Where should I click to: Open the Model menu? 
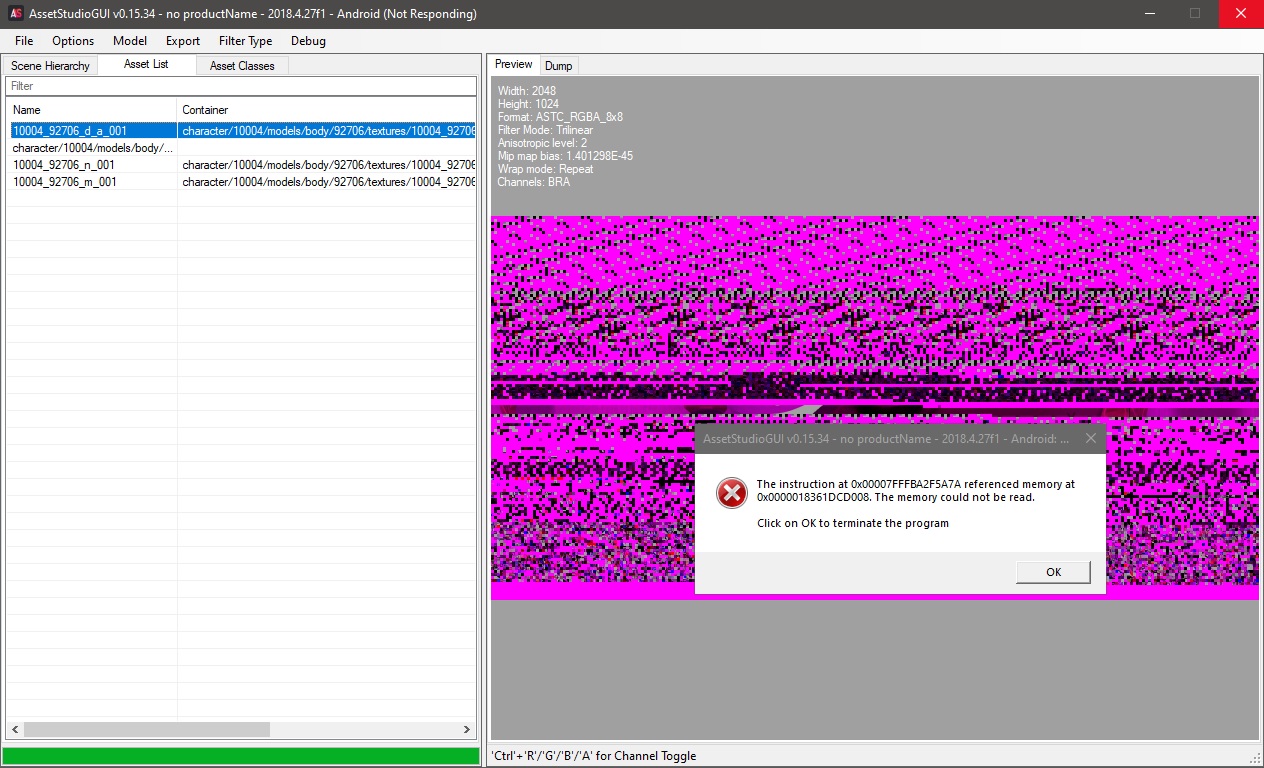(x=129, y=41)
